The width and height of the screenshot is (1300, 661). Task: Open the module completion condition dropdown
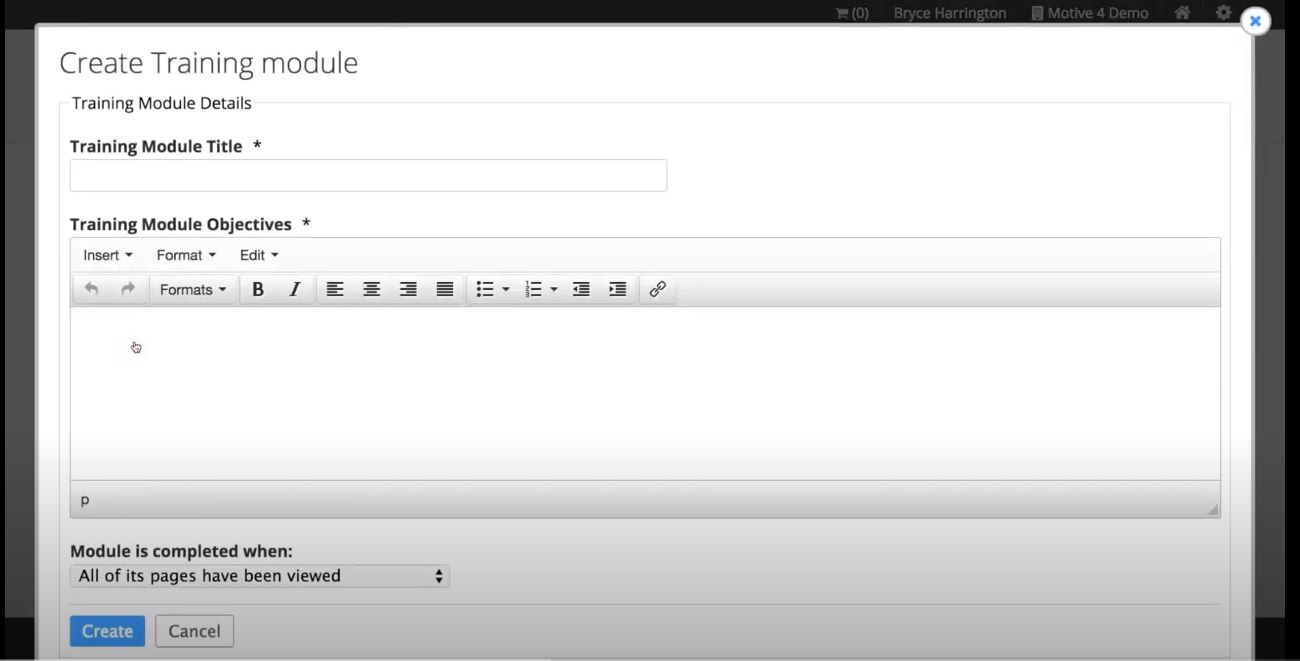[260, 576]
